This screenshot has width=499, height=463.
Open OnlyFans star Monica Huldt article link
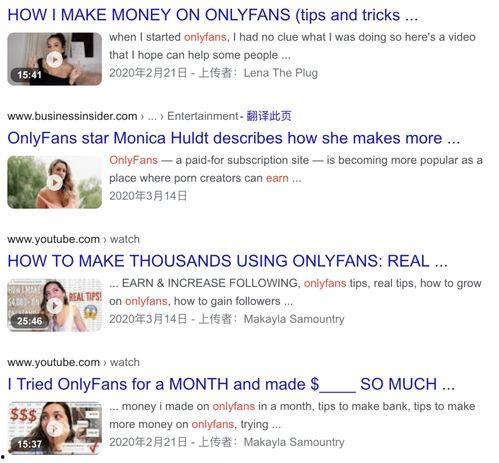(x=234, y=138)
